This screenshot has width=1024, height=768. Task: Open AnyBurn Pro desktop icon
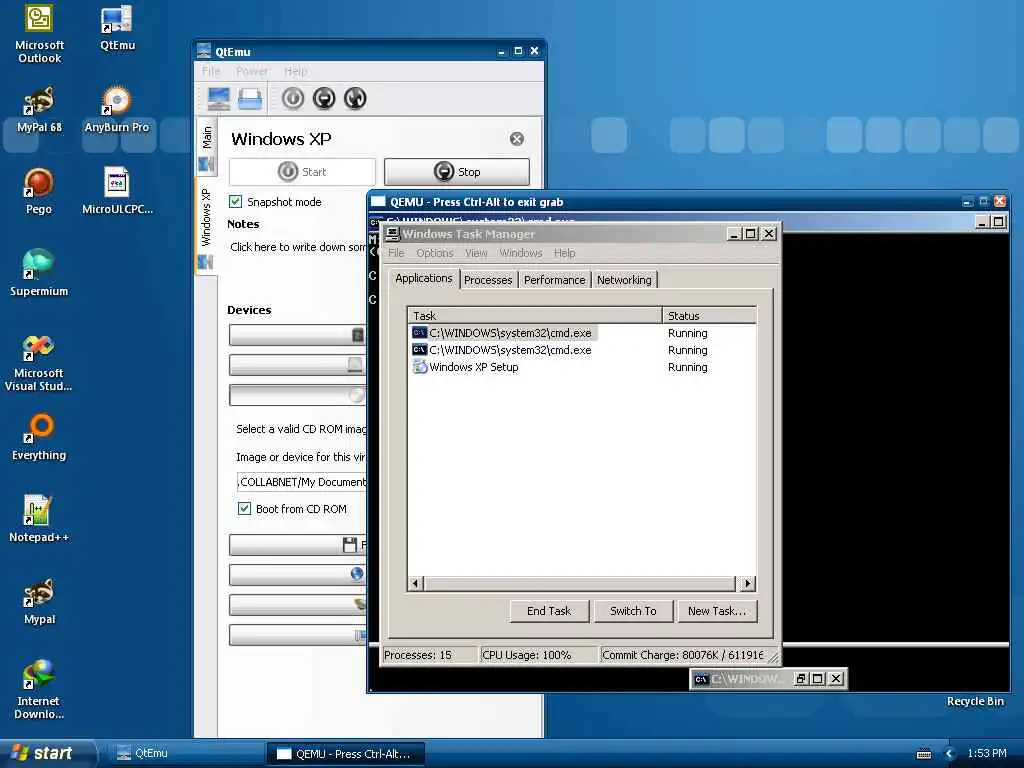point(117,110)
